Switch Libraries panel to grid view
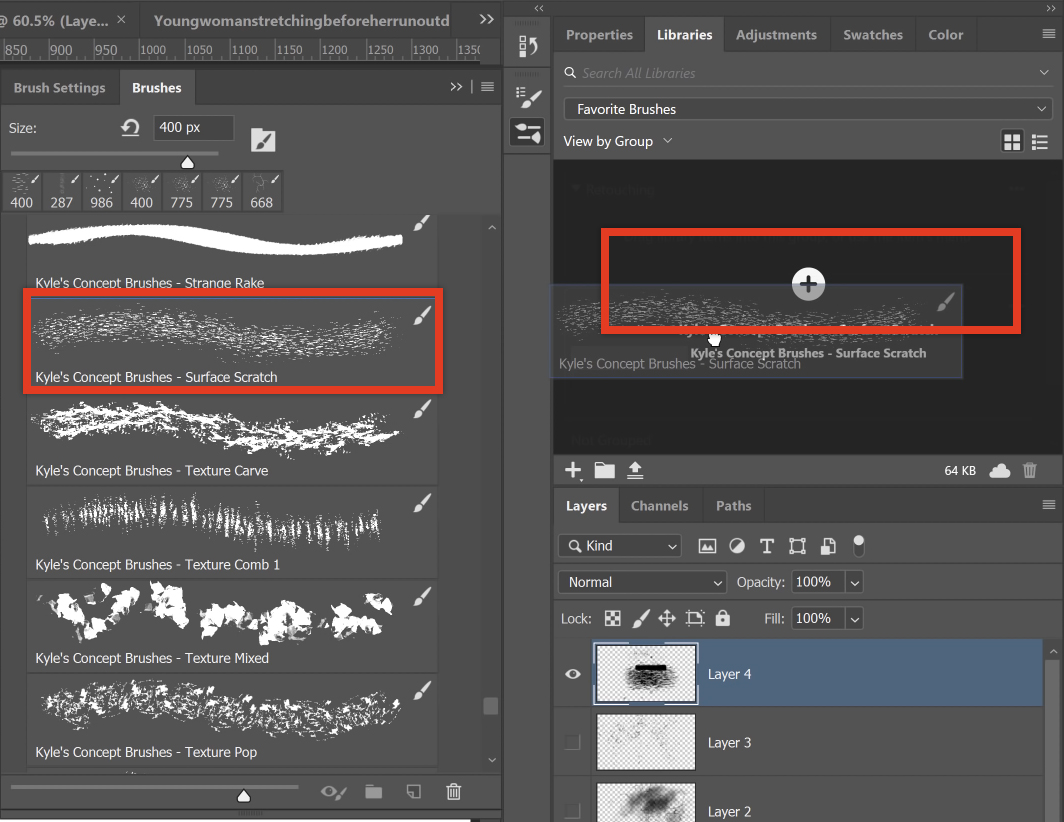Image resolution: width=1064 pixels, height=822 pixels. 1012,142
